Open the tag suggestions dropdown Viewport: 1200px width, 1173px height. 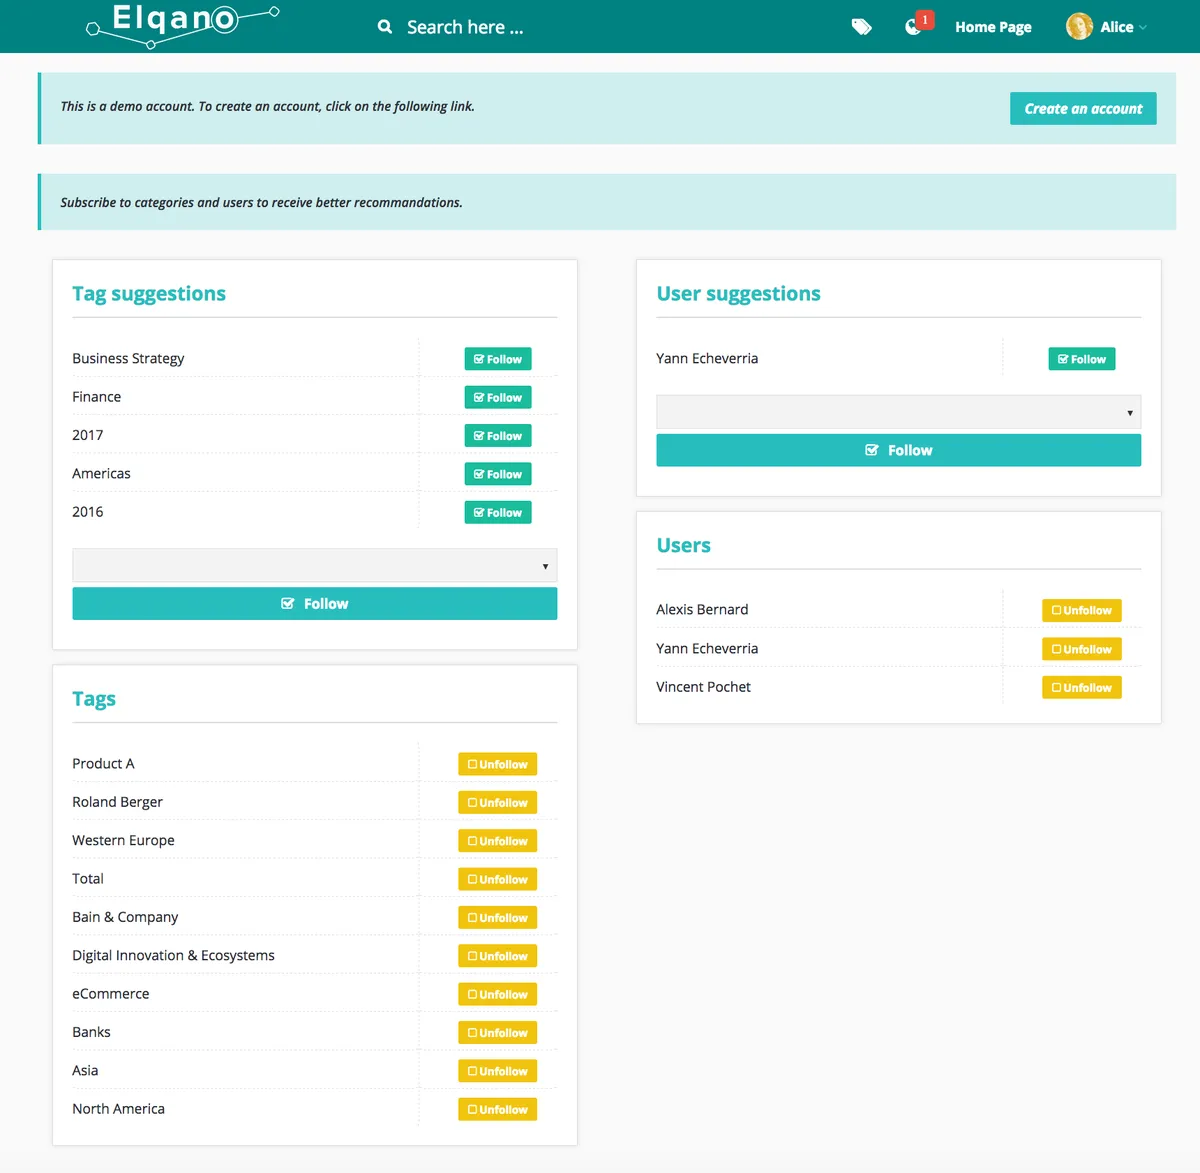[314, 566]
